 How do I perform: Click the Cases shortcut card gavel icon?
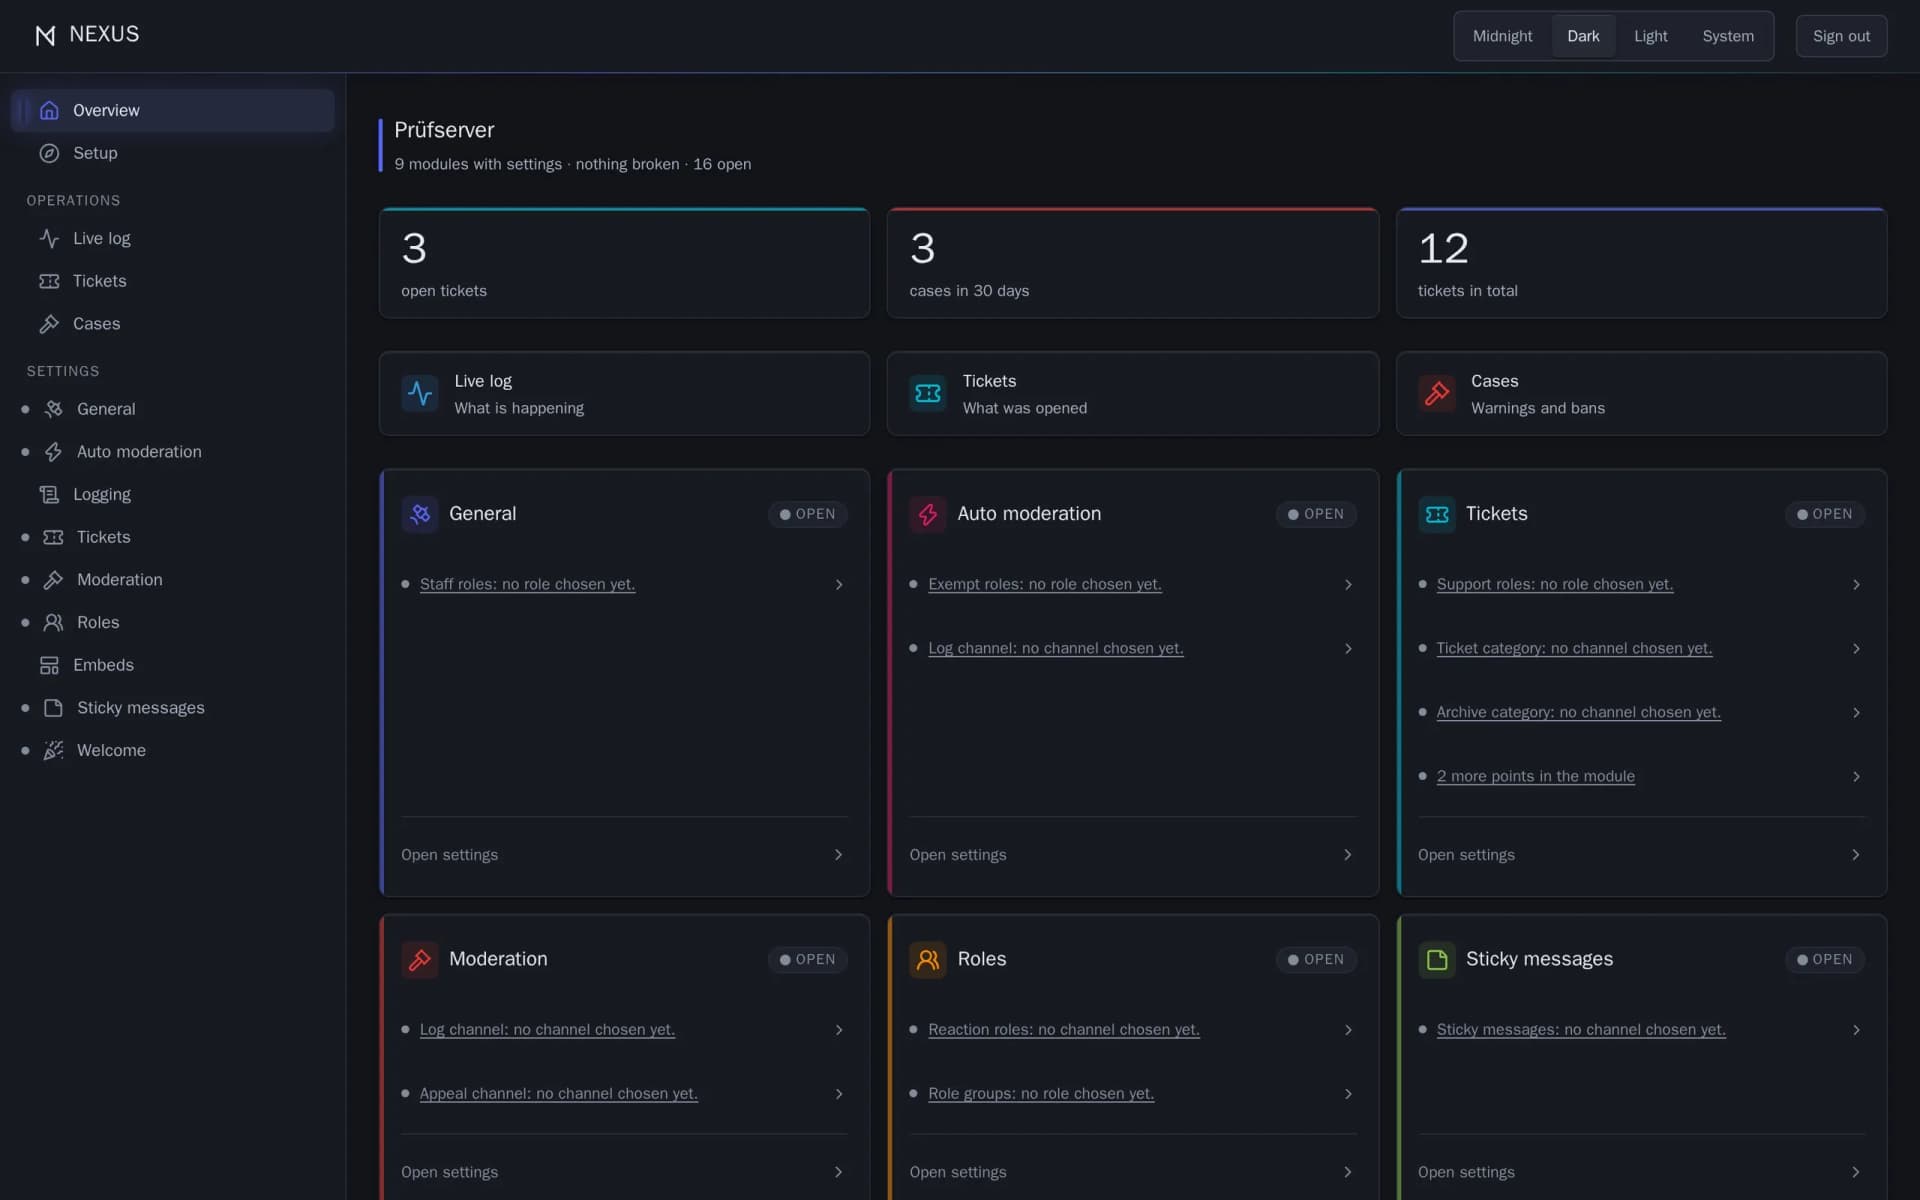pyautogui.click(x=1437, y=393)
